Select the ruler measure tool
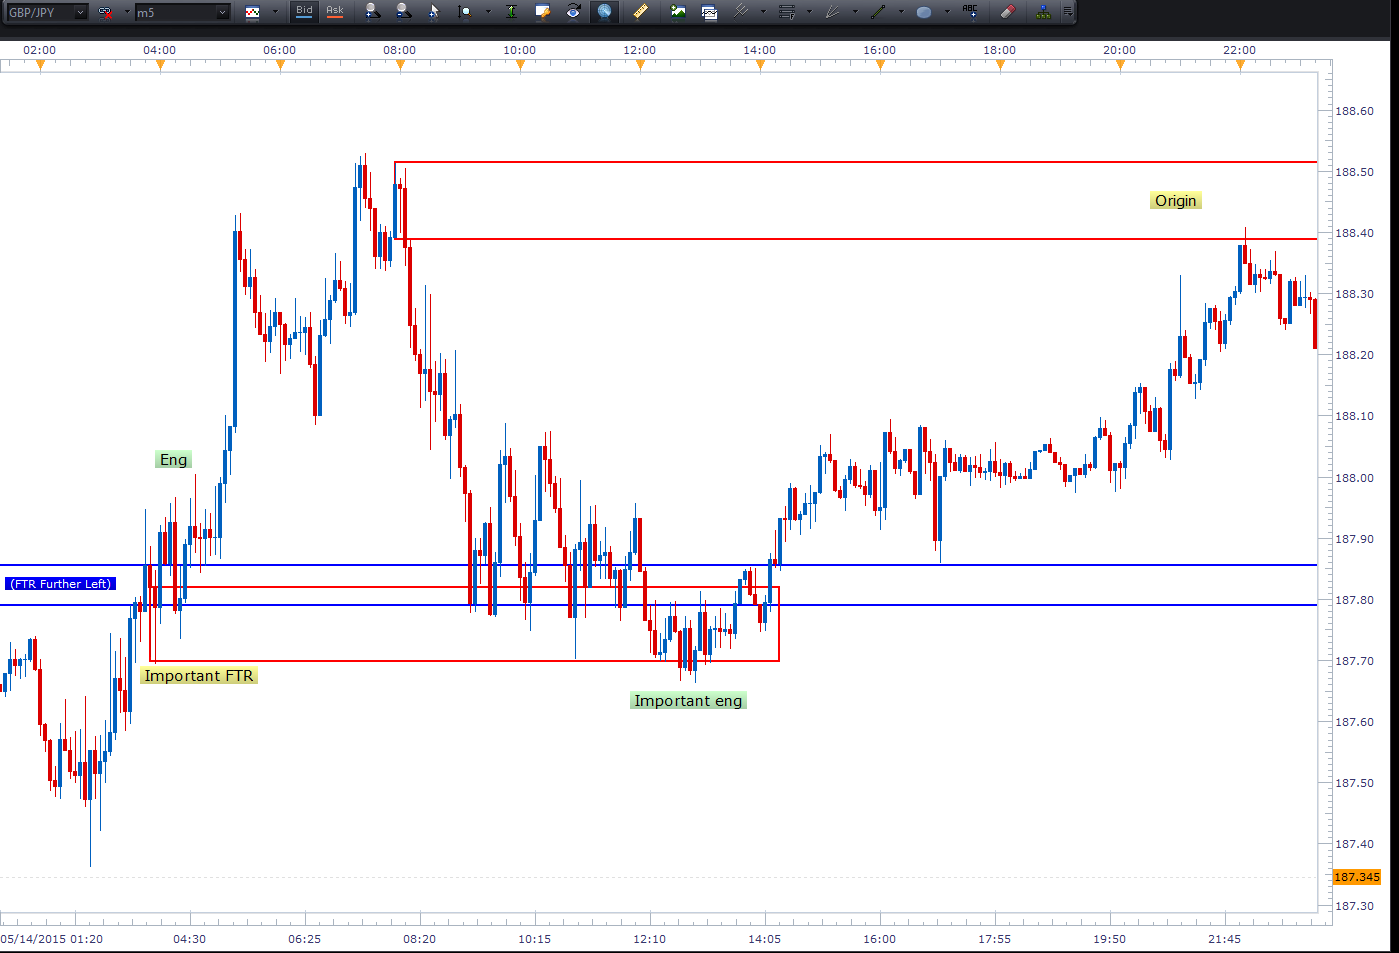1399x953 pixels. click(x=641, y=12)
